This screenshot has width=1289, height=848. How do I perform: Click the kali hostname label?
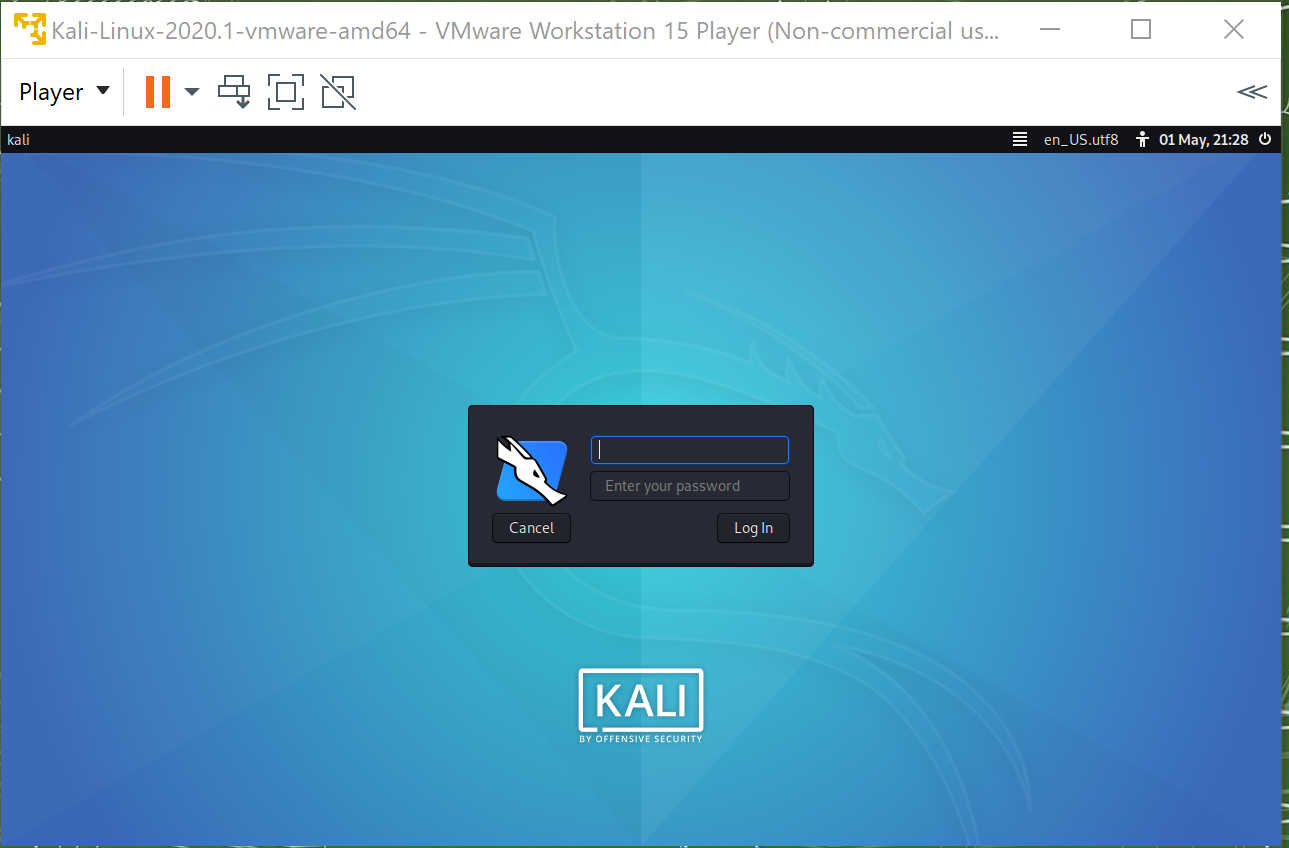coord(18,140)
